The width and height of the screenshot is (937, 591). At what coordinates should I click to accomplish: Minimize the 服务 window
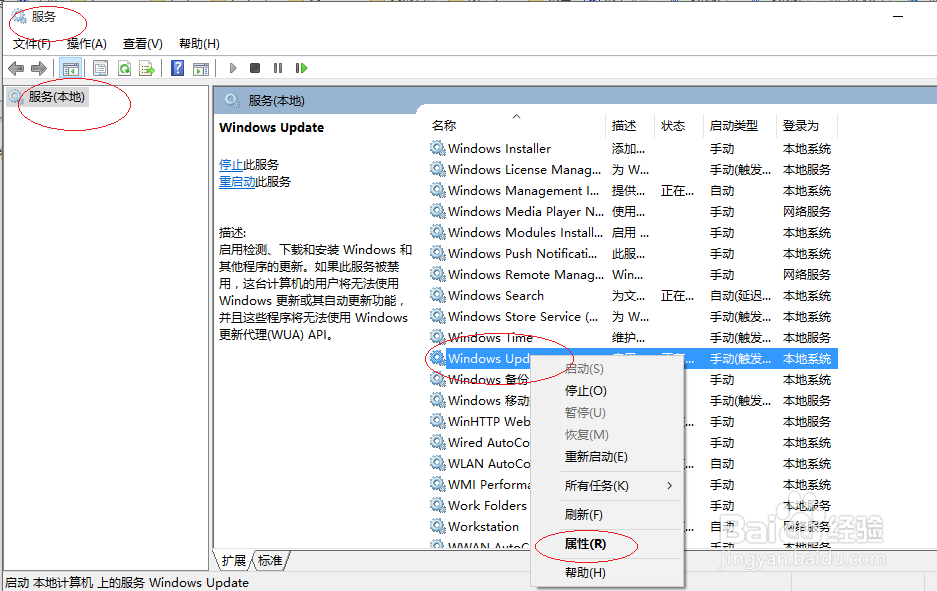[x=898, y=17]
